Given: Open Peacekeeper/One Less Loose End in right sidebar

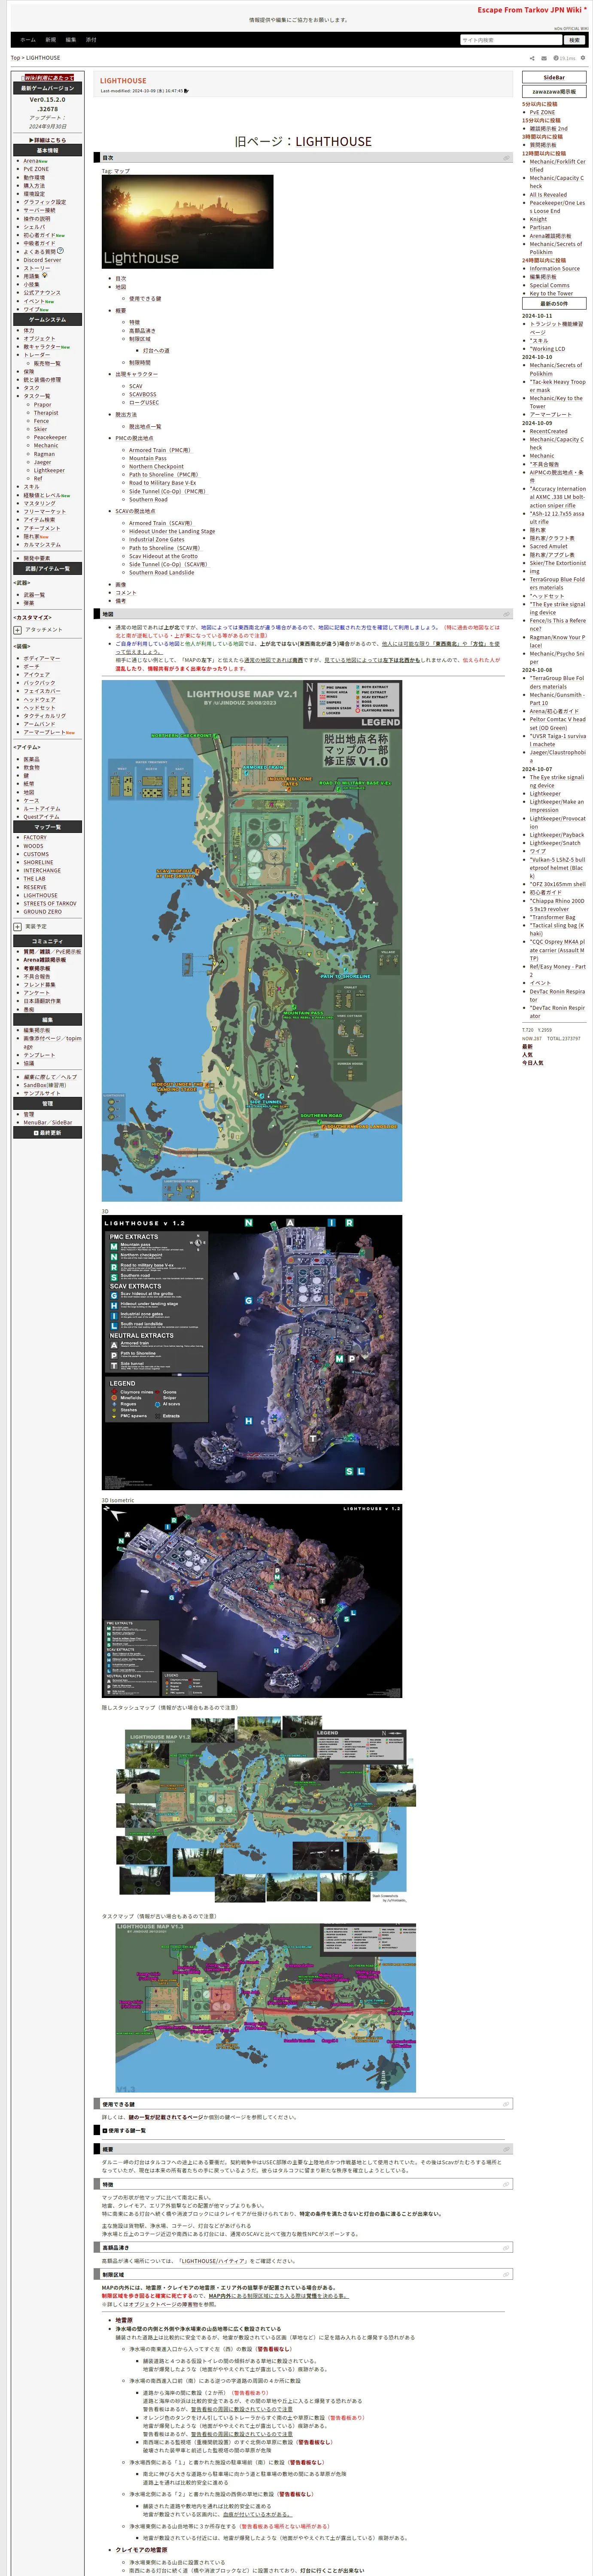Looking at the screenshot, I should pos(557,207).
